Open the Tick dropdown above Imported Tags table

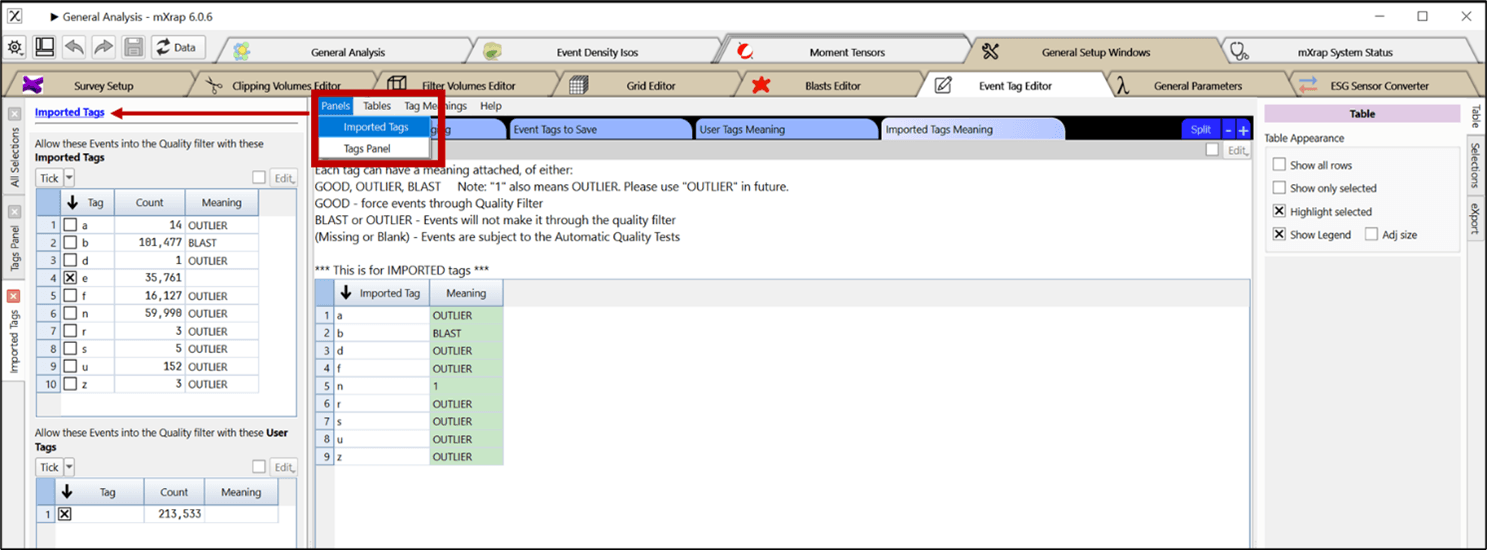point(69,178)
